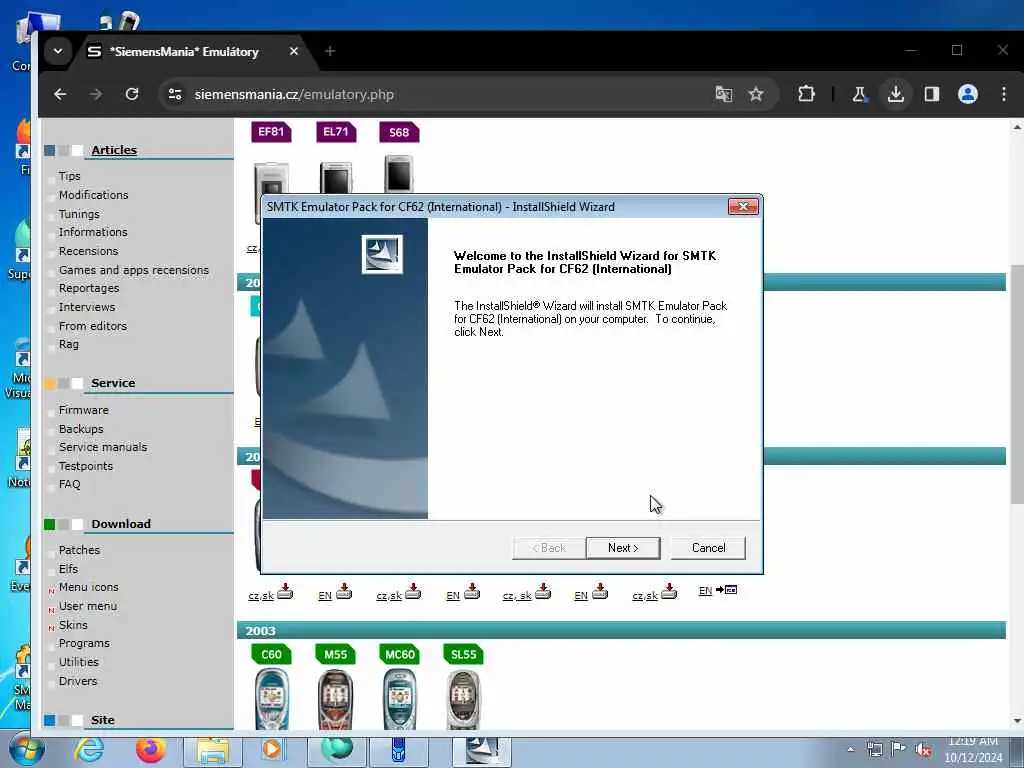Close the SiemensMania Emulátory tab
This screenshot has width=1024, height=768.
coord(294,51)
